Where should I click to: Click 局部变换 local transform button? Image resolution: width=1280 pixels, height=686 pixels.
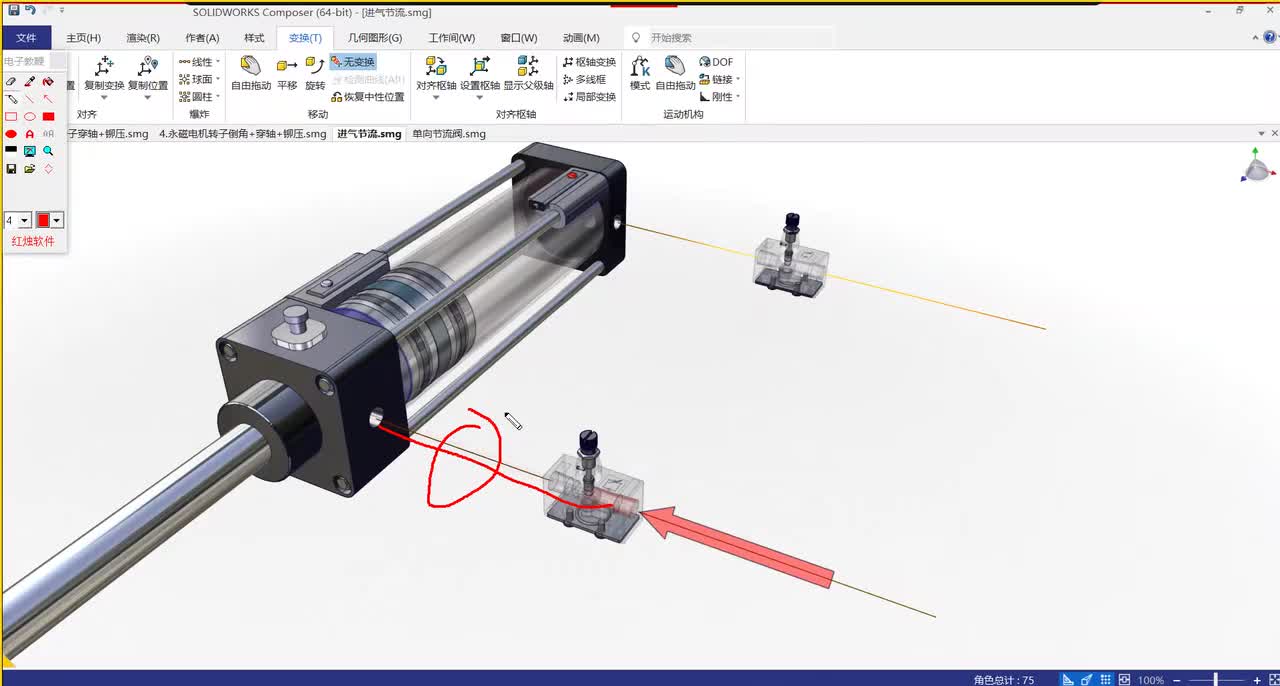point(590,97)
